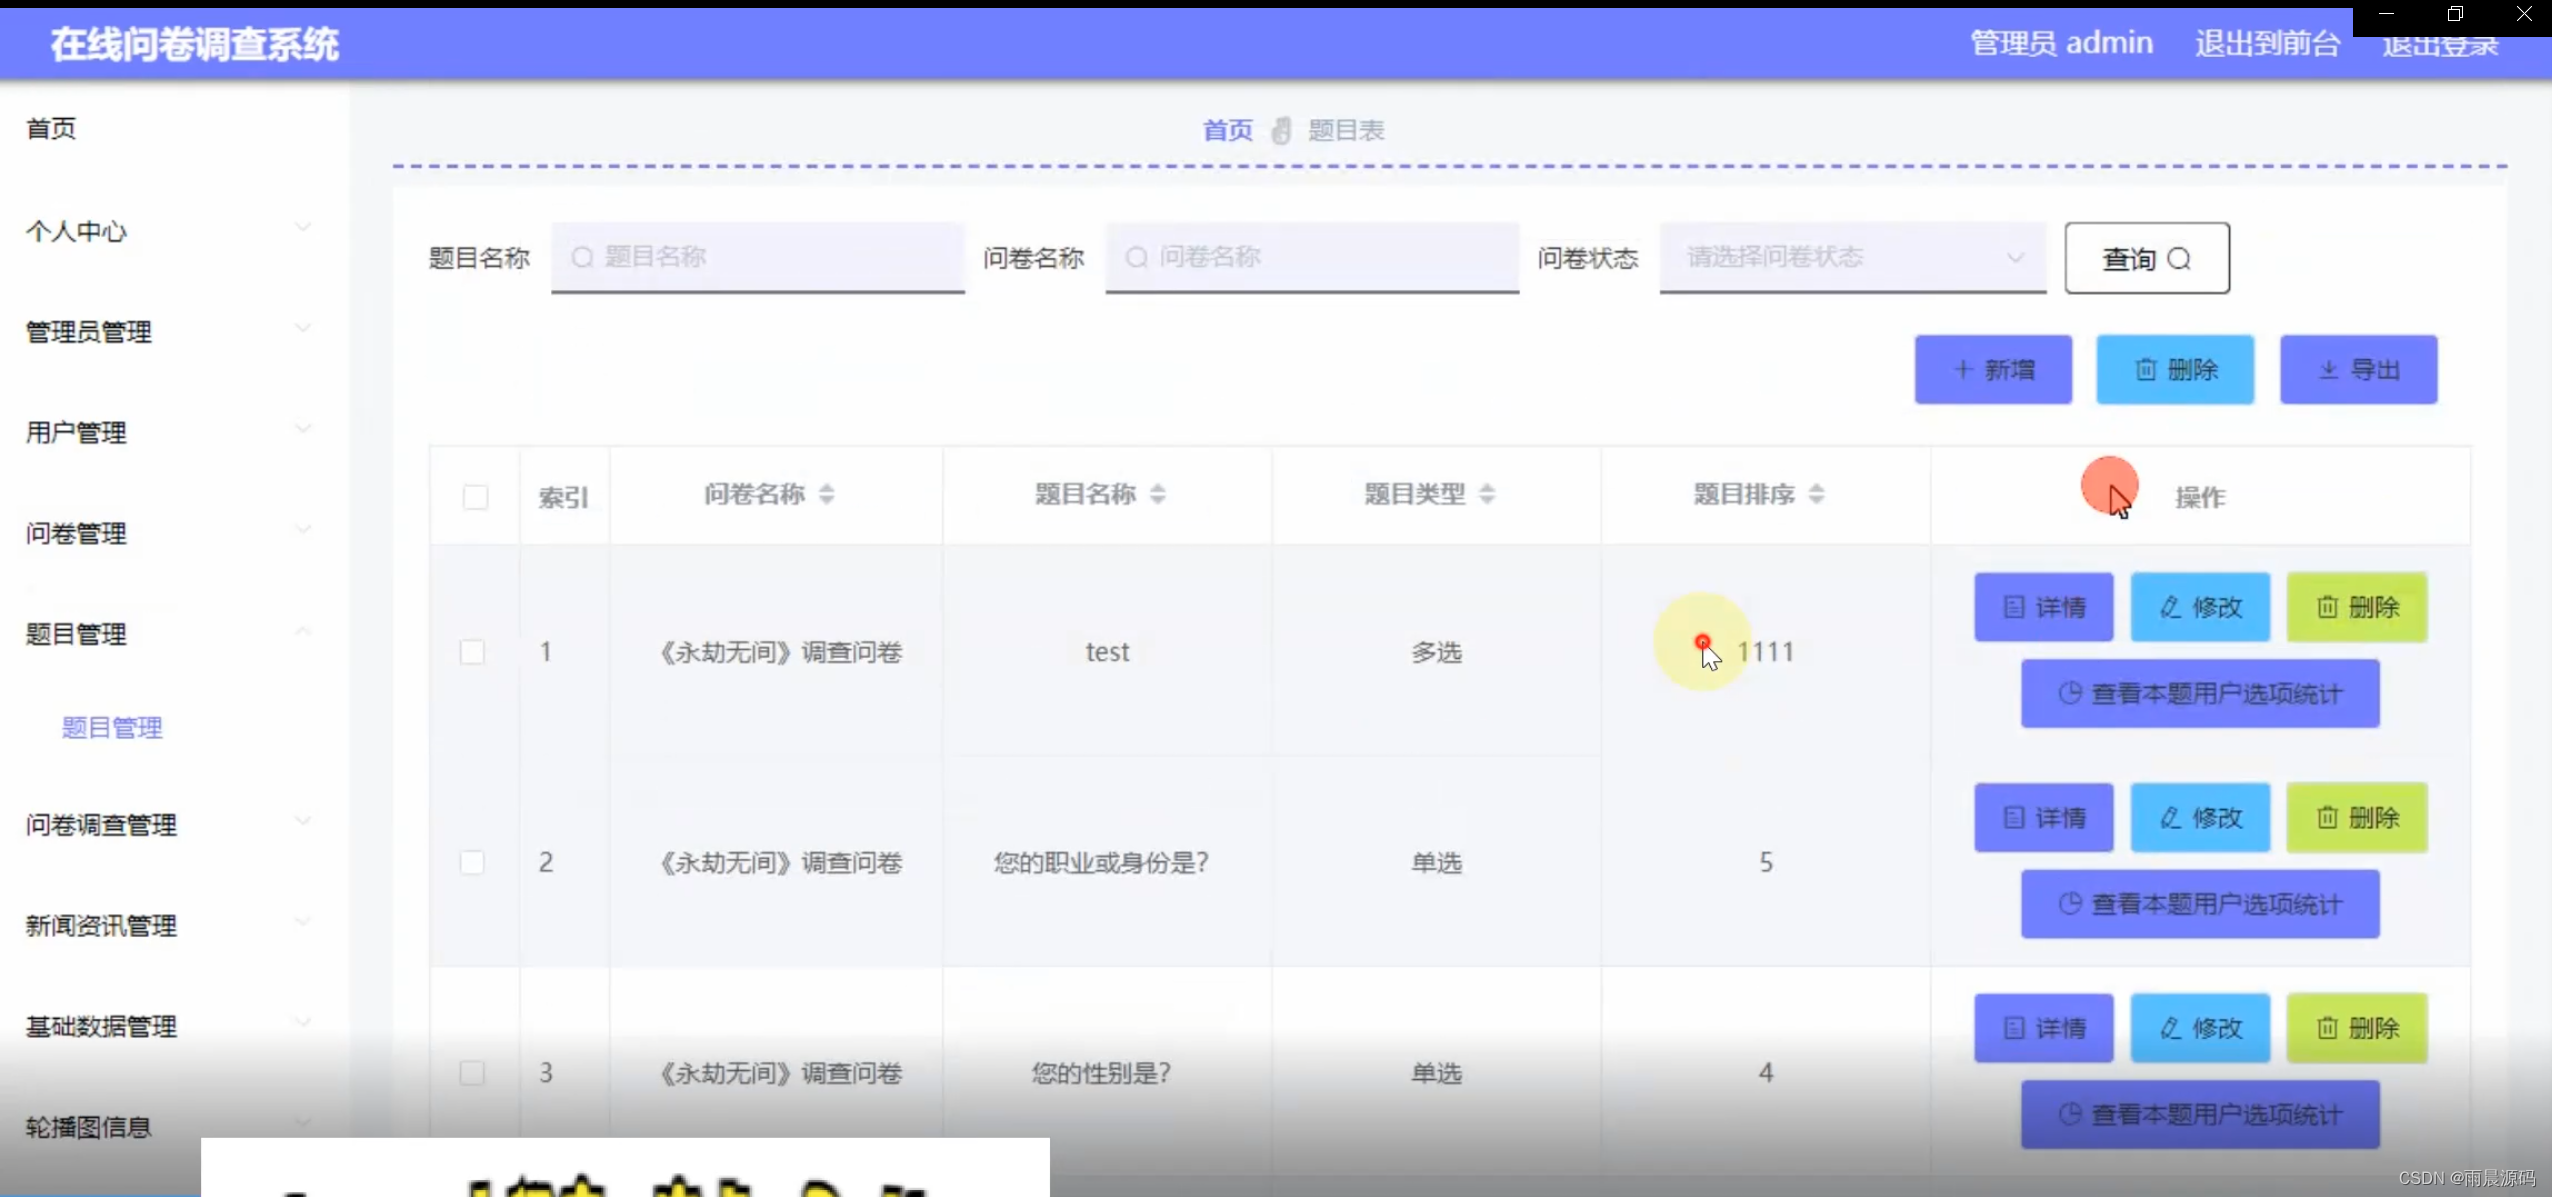
Task: Sort by 题目类型 column arrows
Action: tap(1487, 494)
